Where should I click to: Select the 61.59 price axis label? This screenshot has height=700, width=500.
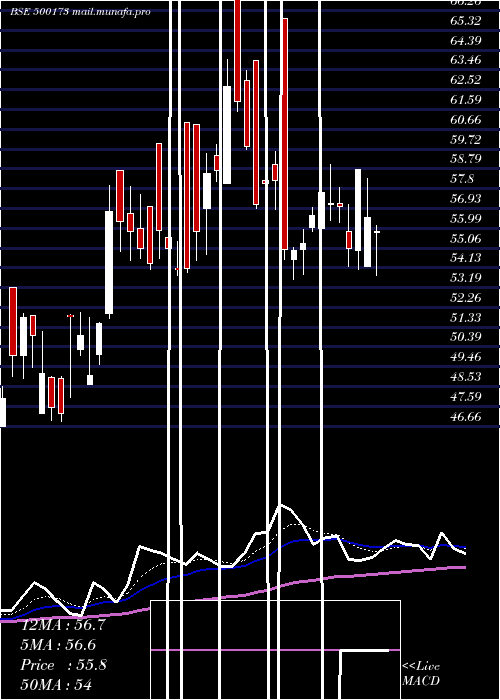(x=466, y=100)
